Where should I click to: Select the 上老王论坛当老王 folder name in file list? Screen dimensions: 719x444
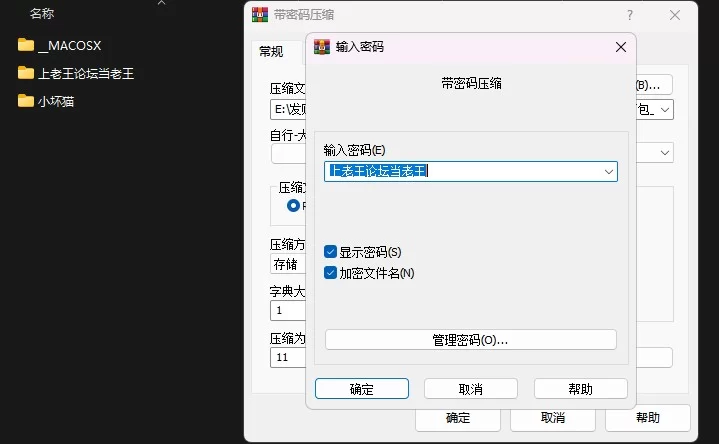tap(86, 73)
